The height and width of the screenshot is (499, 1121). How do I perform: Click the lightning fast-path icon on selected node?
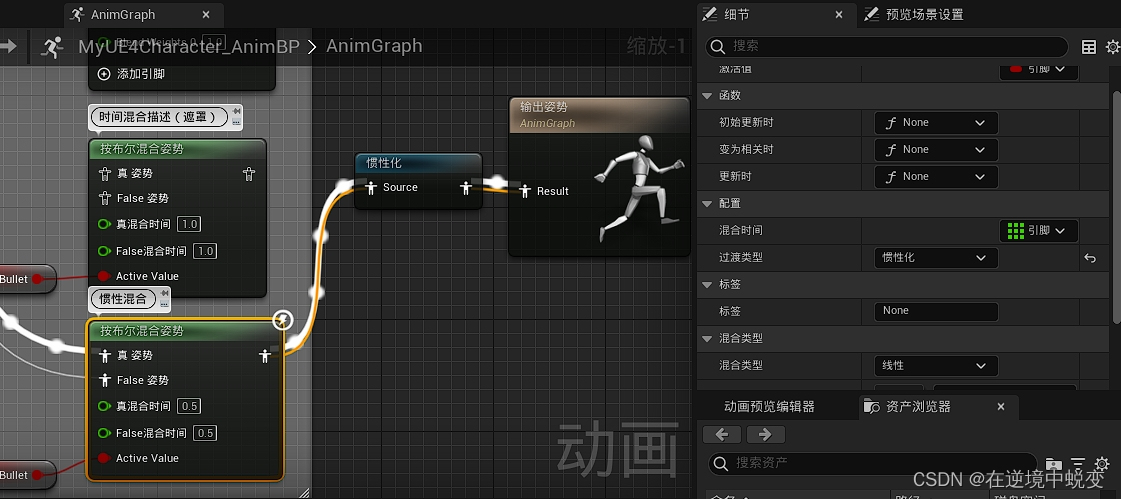[282, 320]
